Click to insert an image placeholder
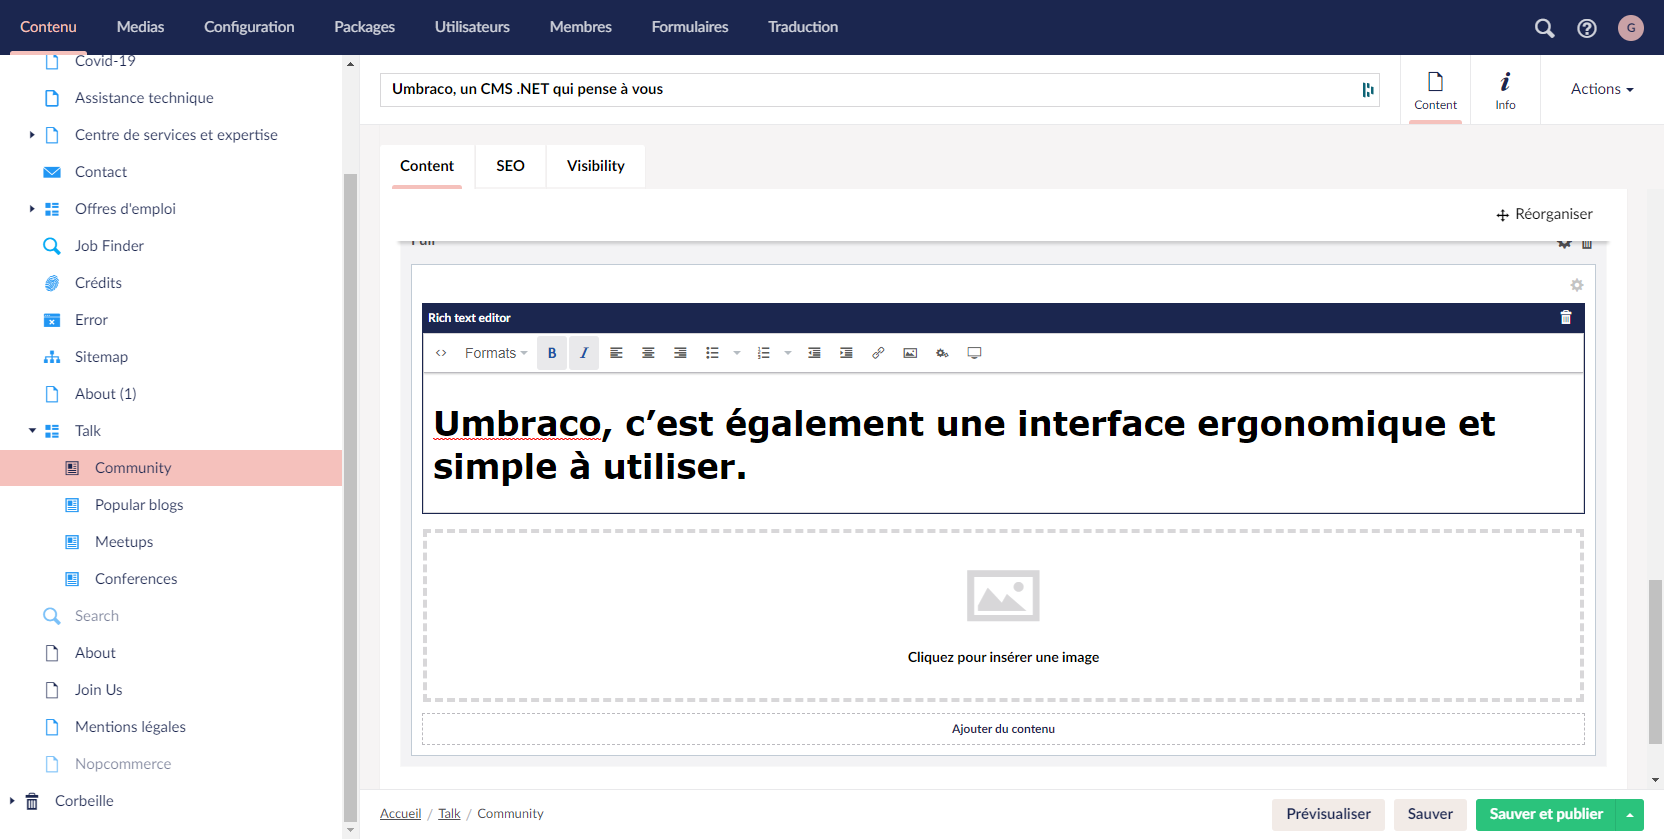Viewport: 1664px width, 839px height. 1003,615
